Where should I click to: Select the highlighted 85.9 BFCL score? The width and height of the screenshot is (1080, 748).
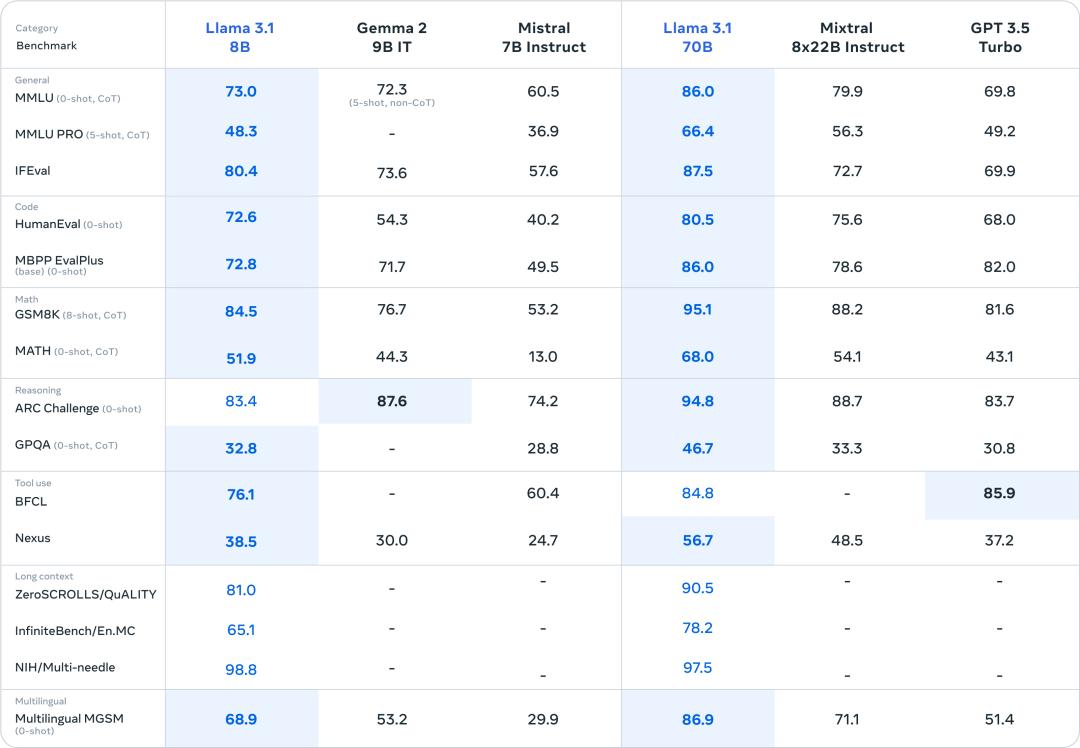[x=999, y=493]
